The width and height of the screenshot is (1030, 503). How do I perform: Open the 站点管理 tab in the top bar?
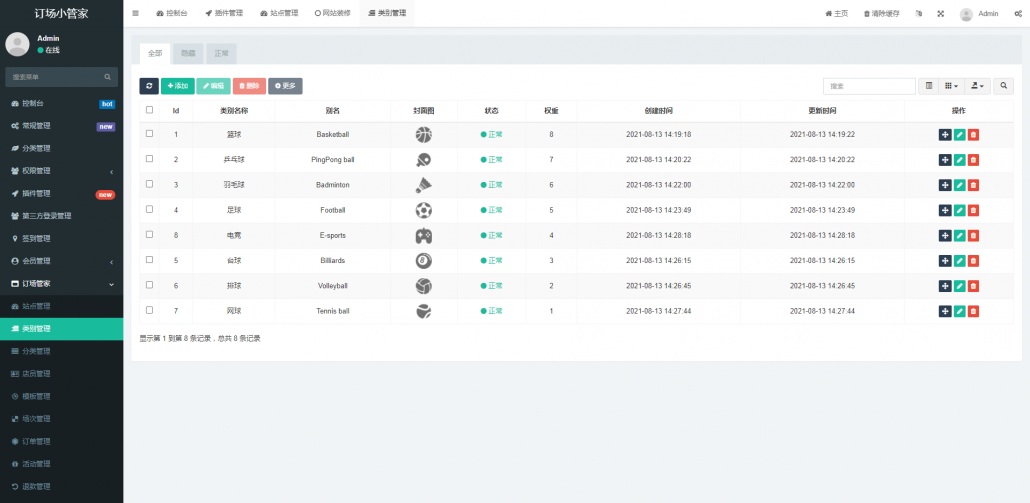(278, 14)
